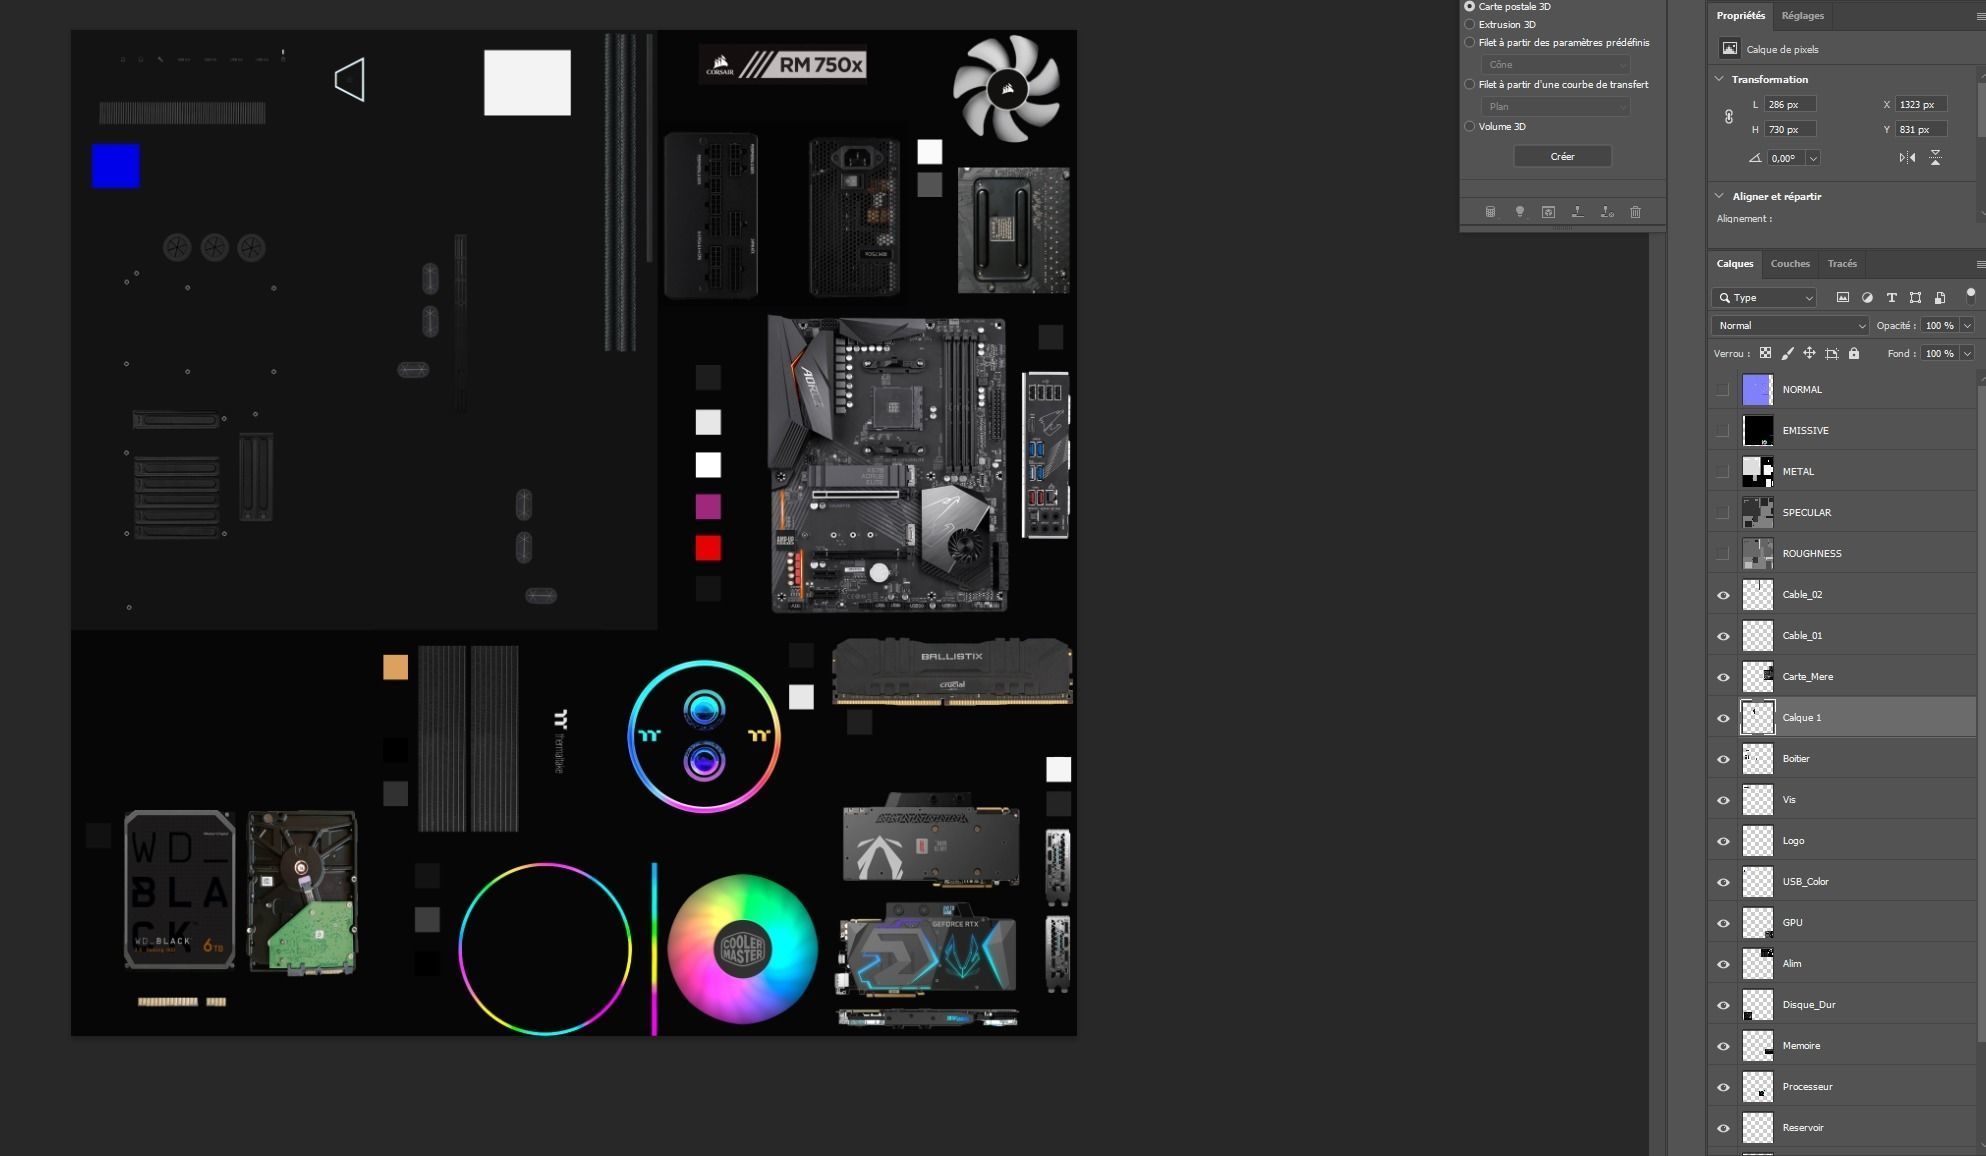The height and width of the screenshot is (1156, 1986).
Task: Delete the 3D item with trash icon
Action: pyautogui.click(x=1635, y=212)
